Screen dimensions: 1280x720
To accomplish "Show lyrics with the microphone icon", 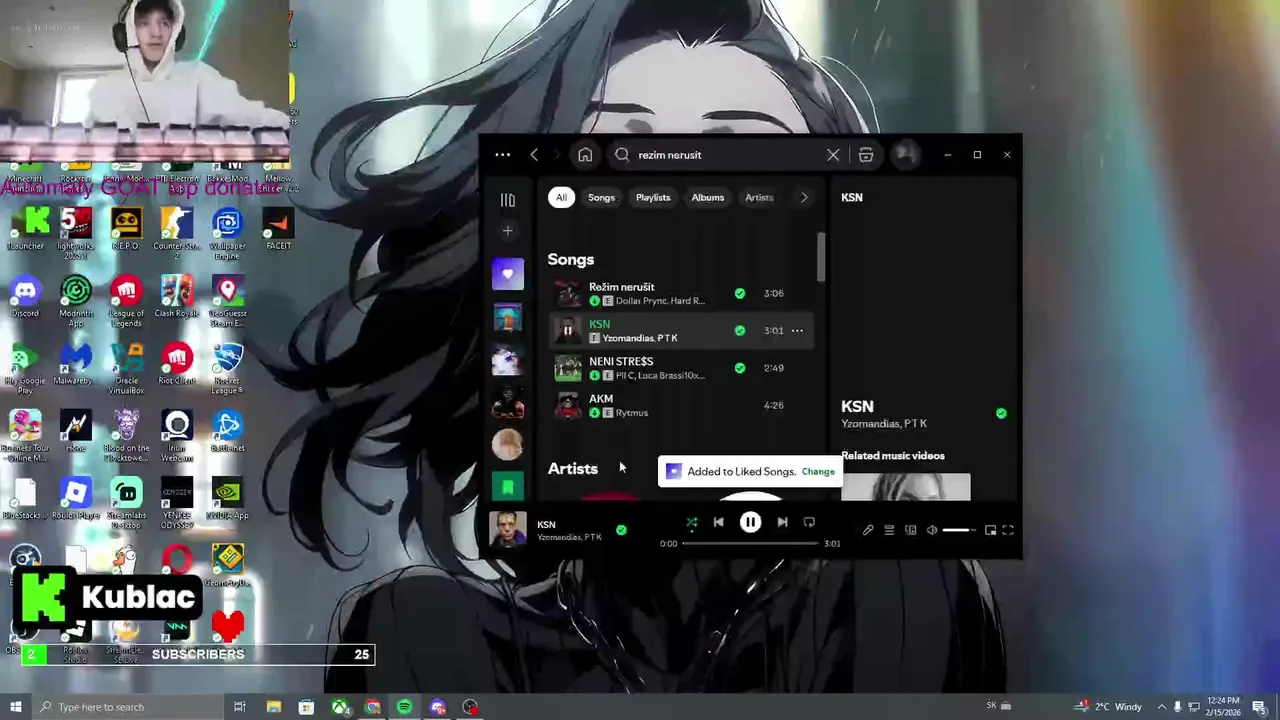I will [868, 530].
